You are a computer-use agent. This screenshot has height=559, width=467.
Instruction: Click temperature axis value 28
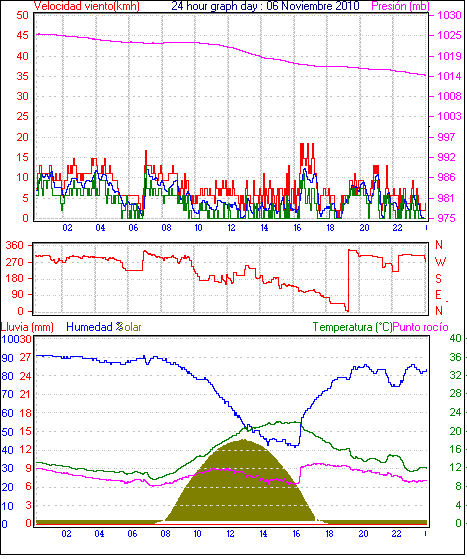click(x=455, y=393)
